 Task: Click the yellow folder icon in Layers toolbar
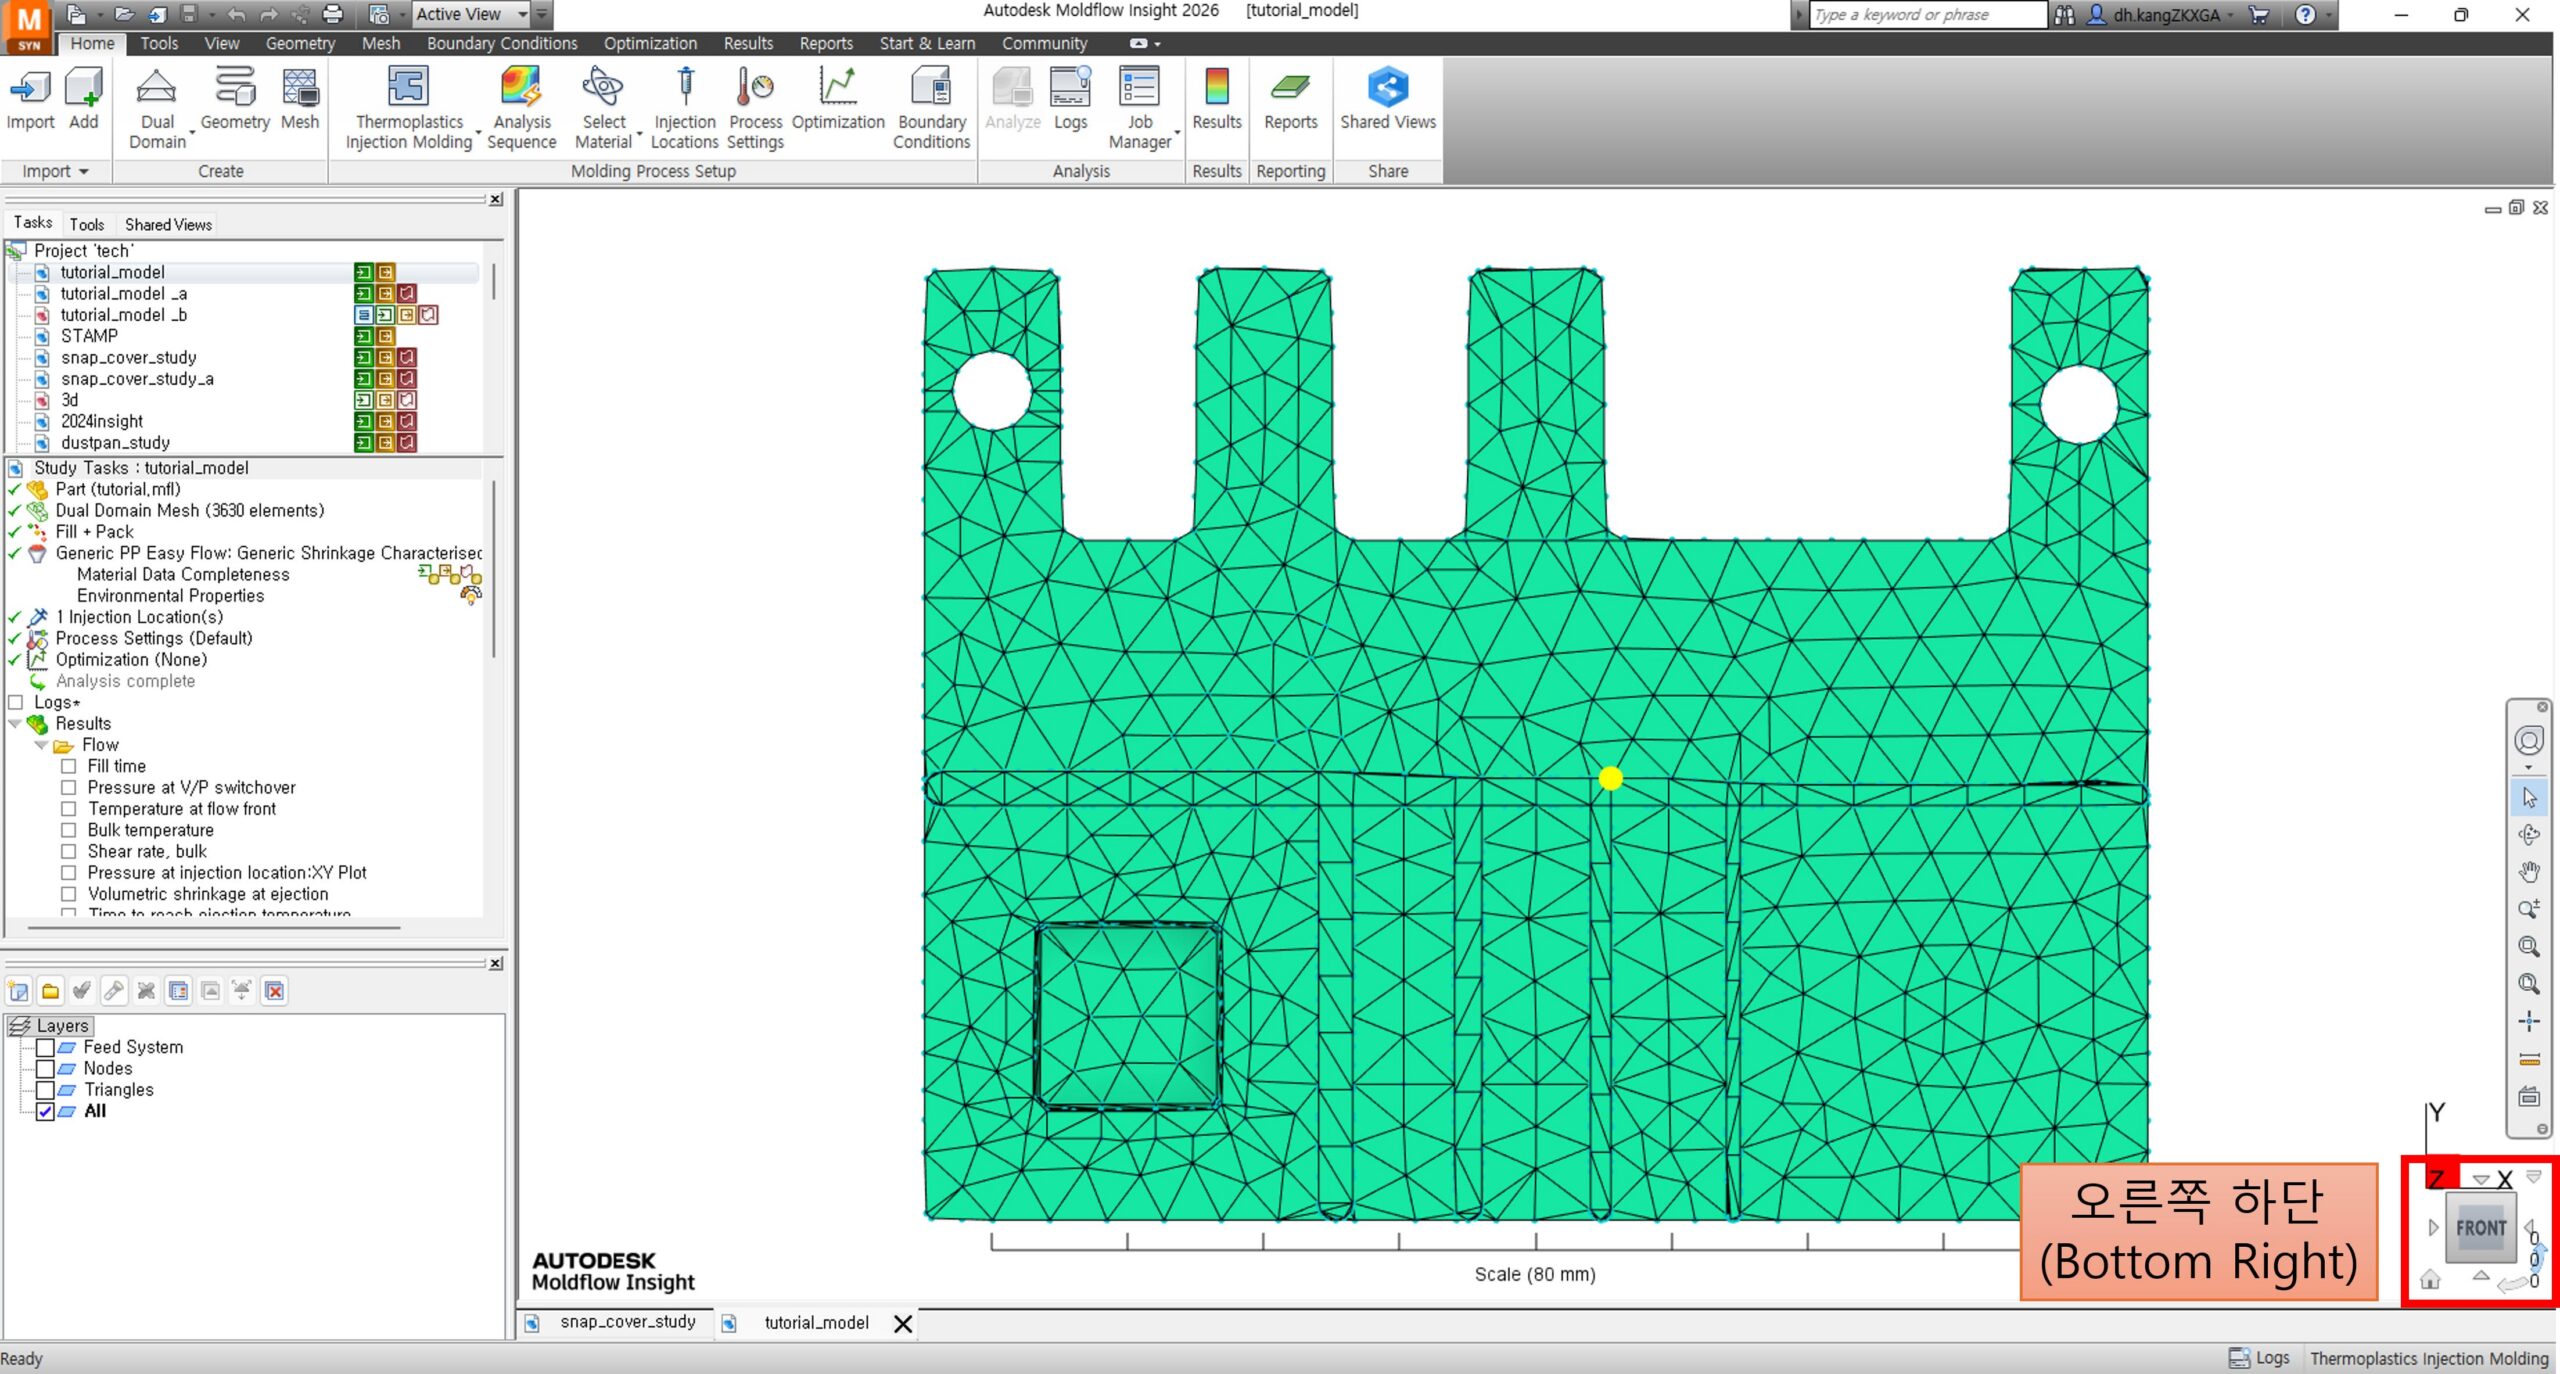click(50, 991)
